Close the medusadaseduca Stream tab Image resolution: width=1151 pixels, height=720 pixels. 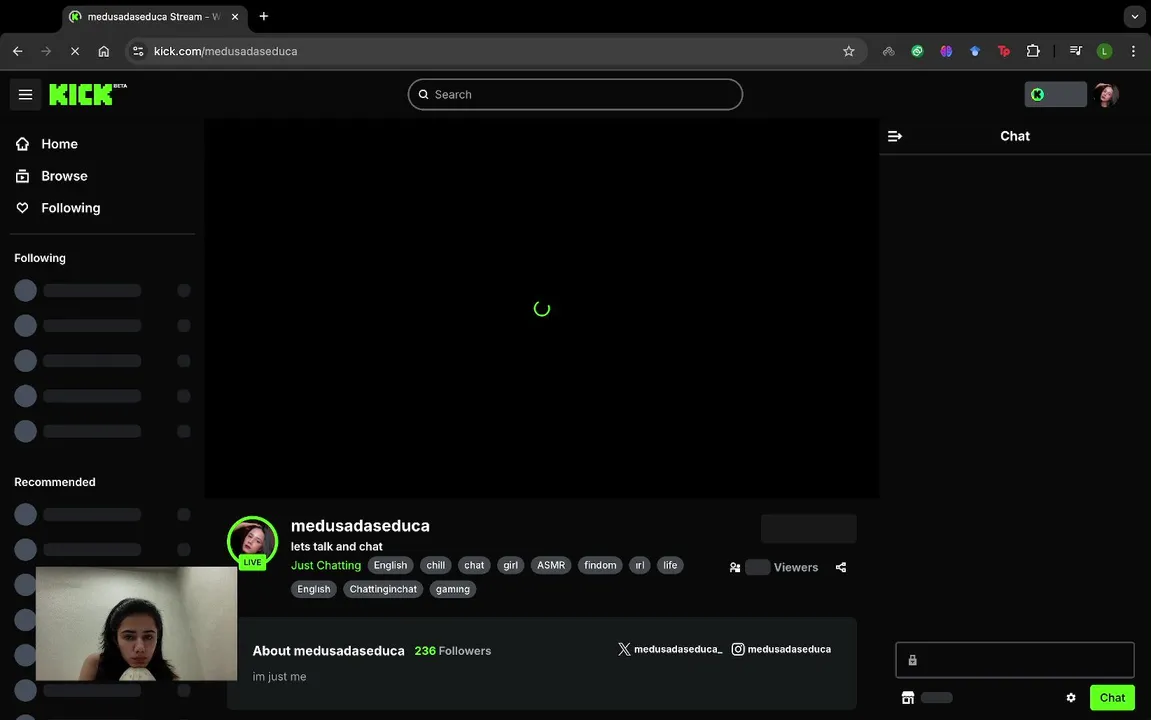[x=235, y=16]
